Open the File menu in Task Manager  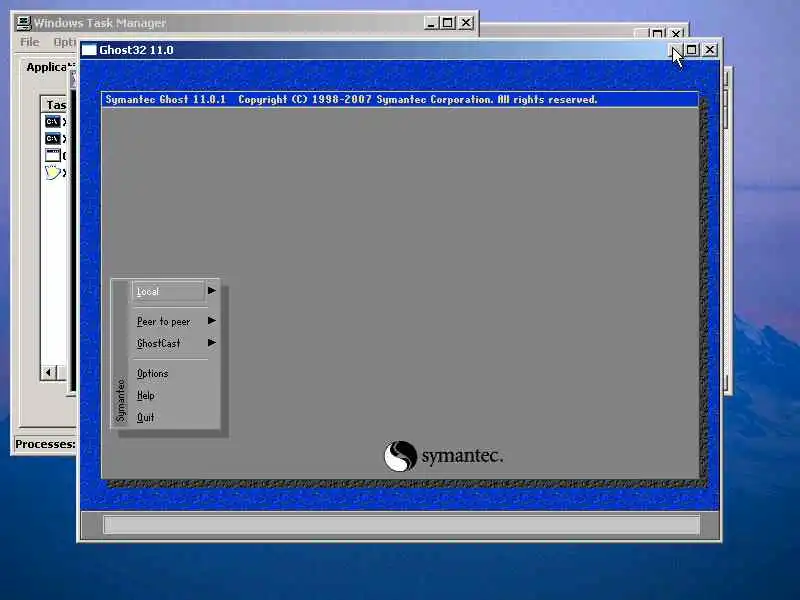[x=30, y=42]
